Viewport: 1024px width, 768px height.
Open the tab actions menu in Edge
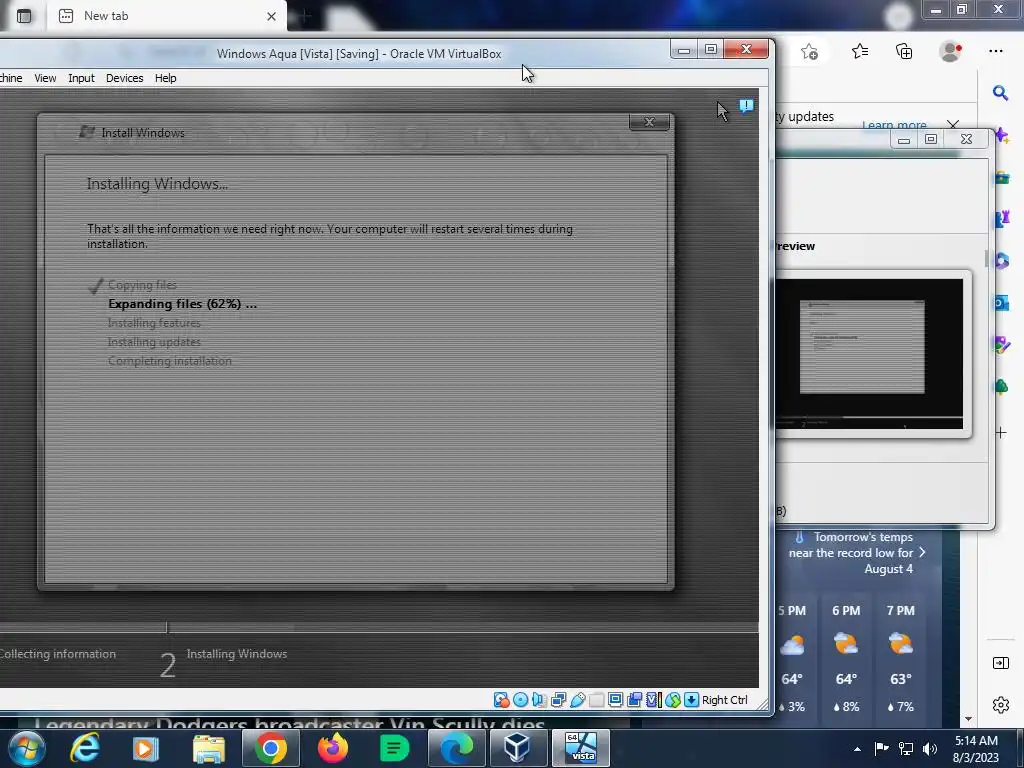click(x=24, y=16)
